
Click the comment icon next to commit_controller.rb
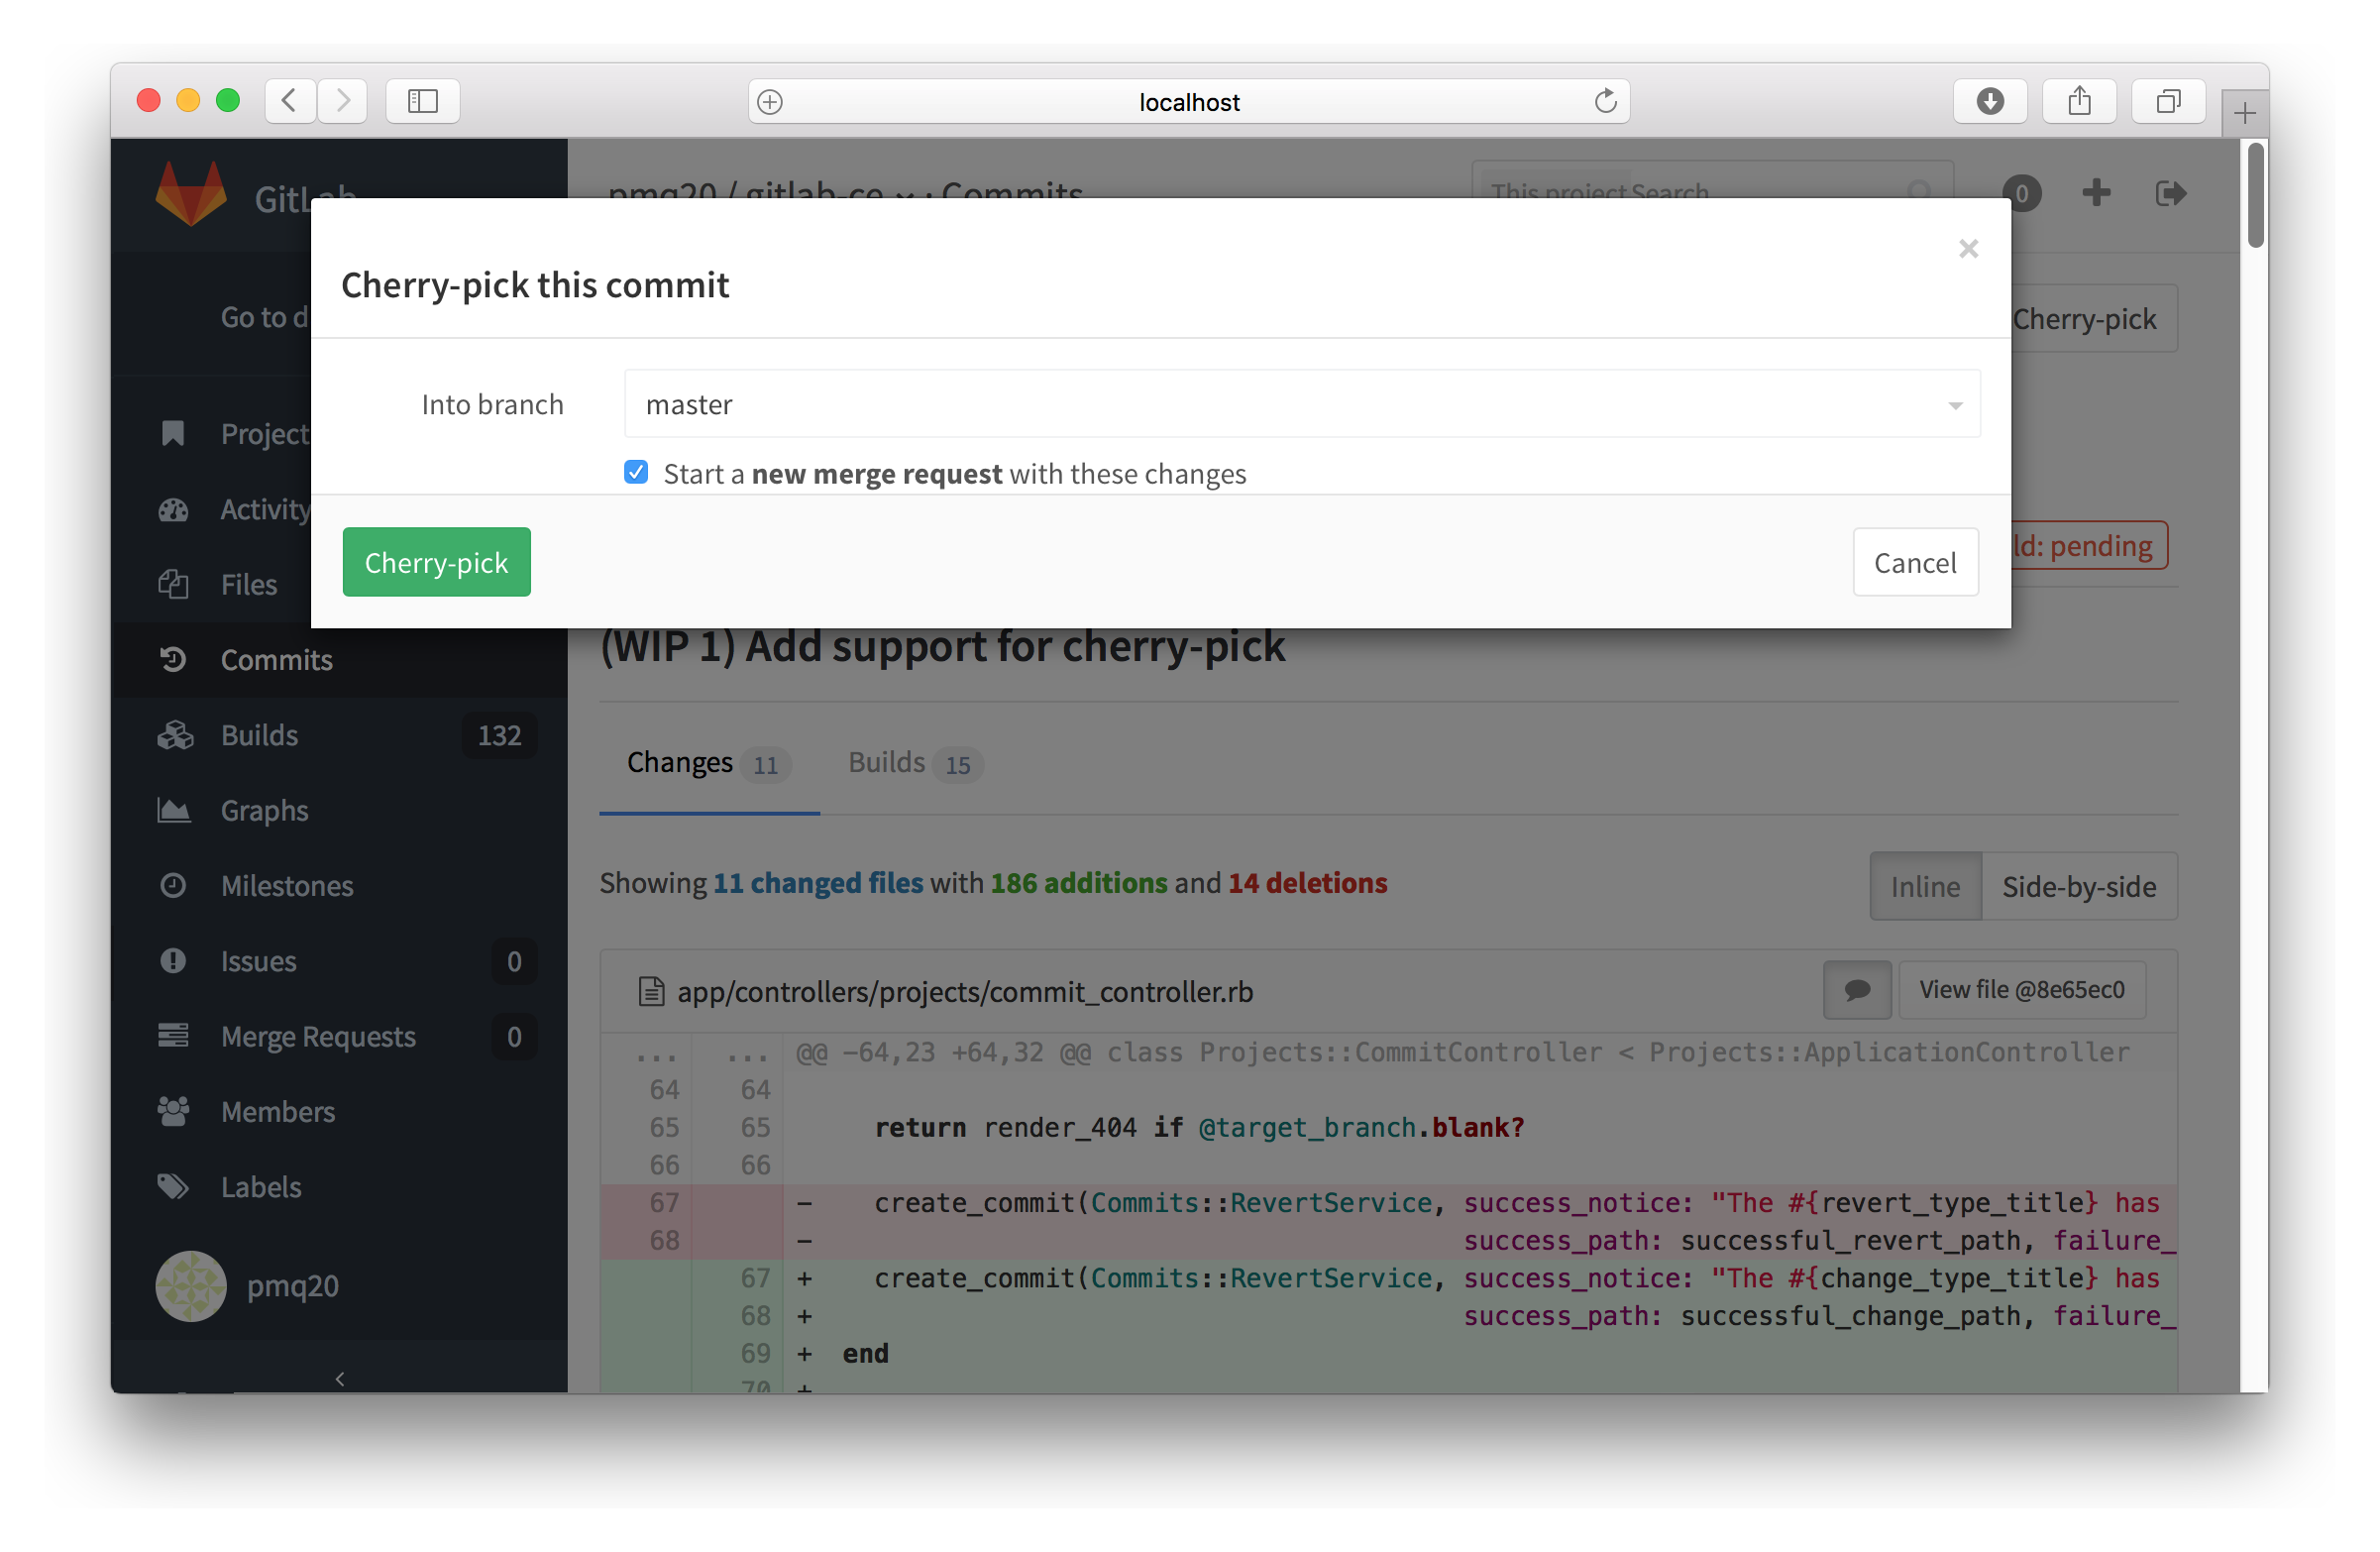[1857, 990]
